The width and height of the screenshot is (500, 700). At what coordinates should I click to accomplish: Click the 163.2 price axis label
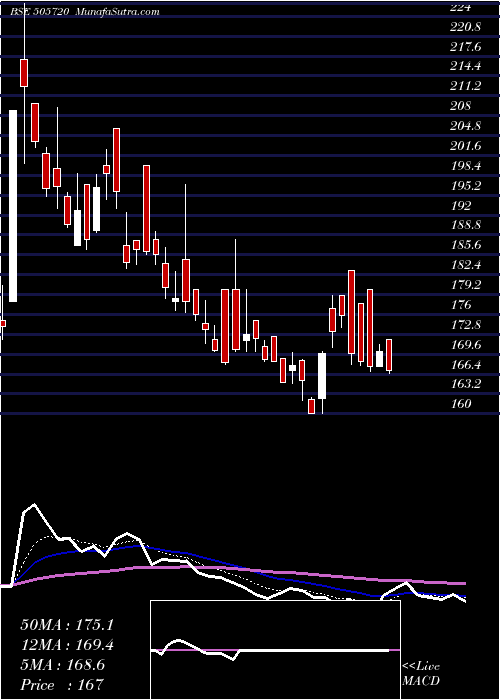(465, 383)
